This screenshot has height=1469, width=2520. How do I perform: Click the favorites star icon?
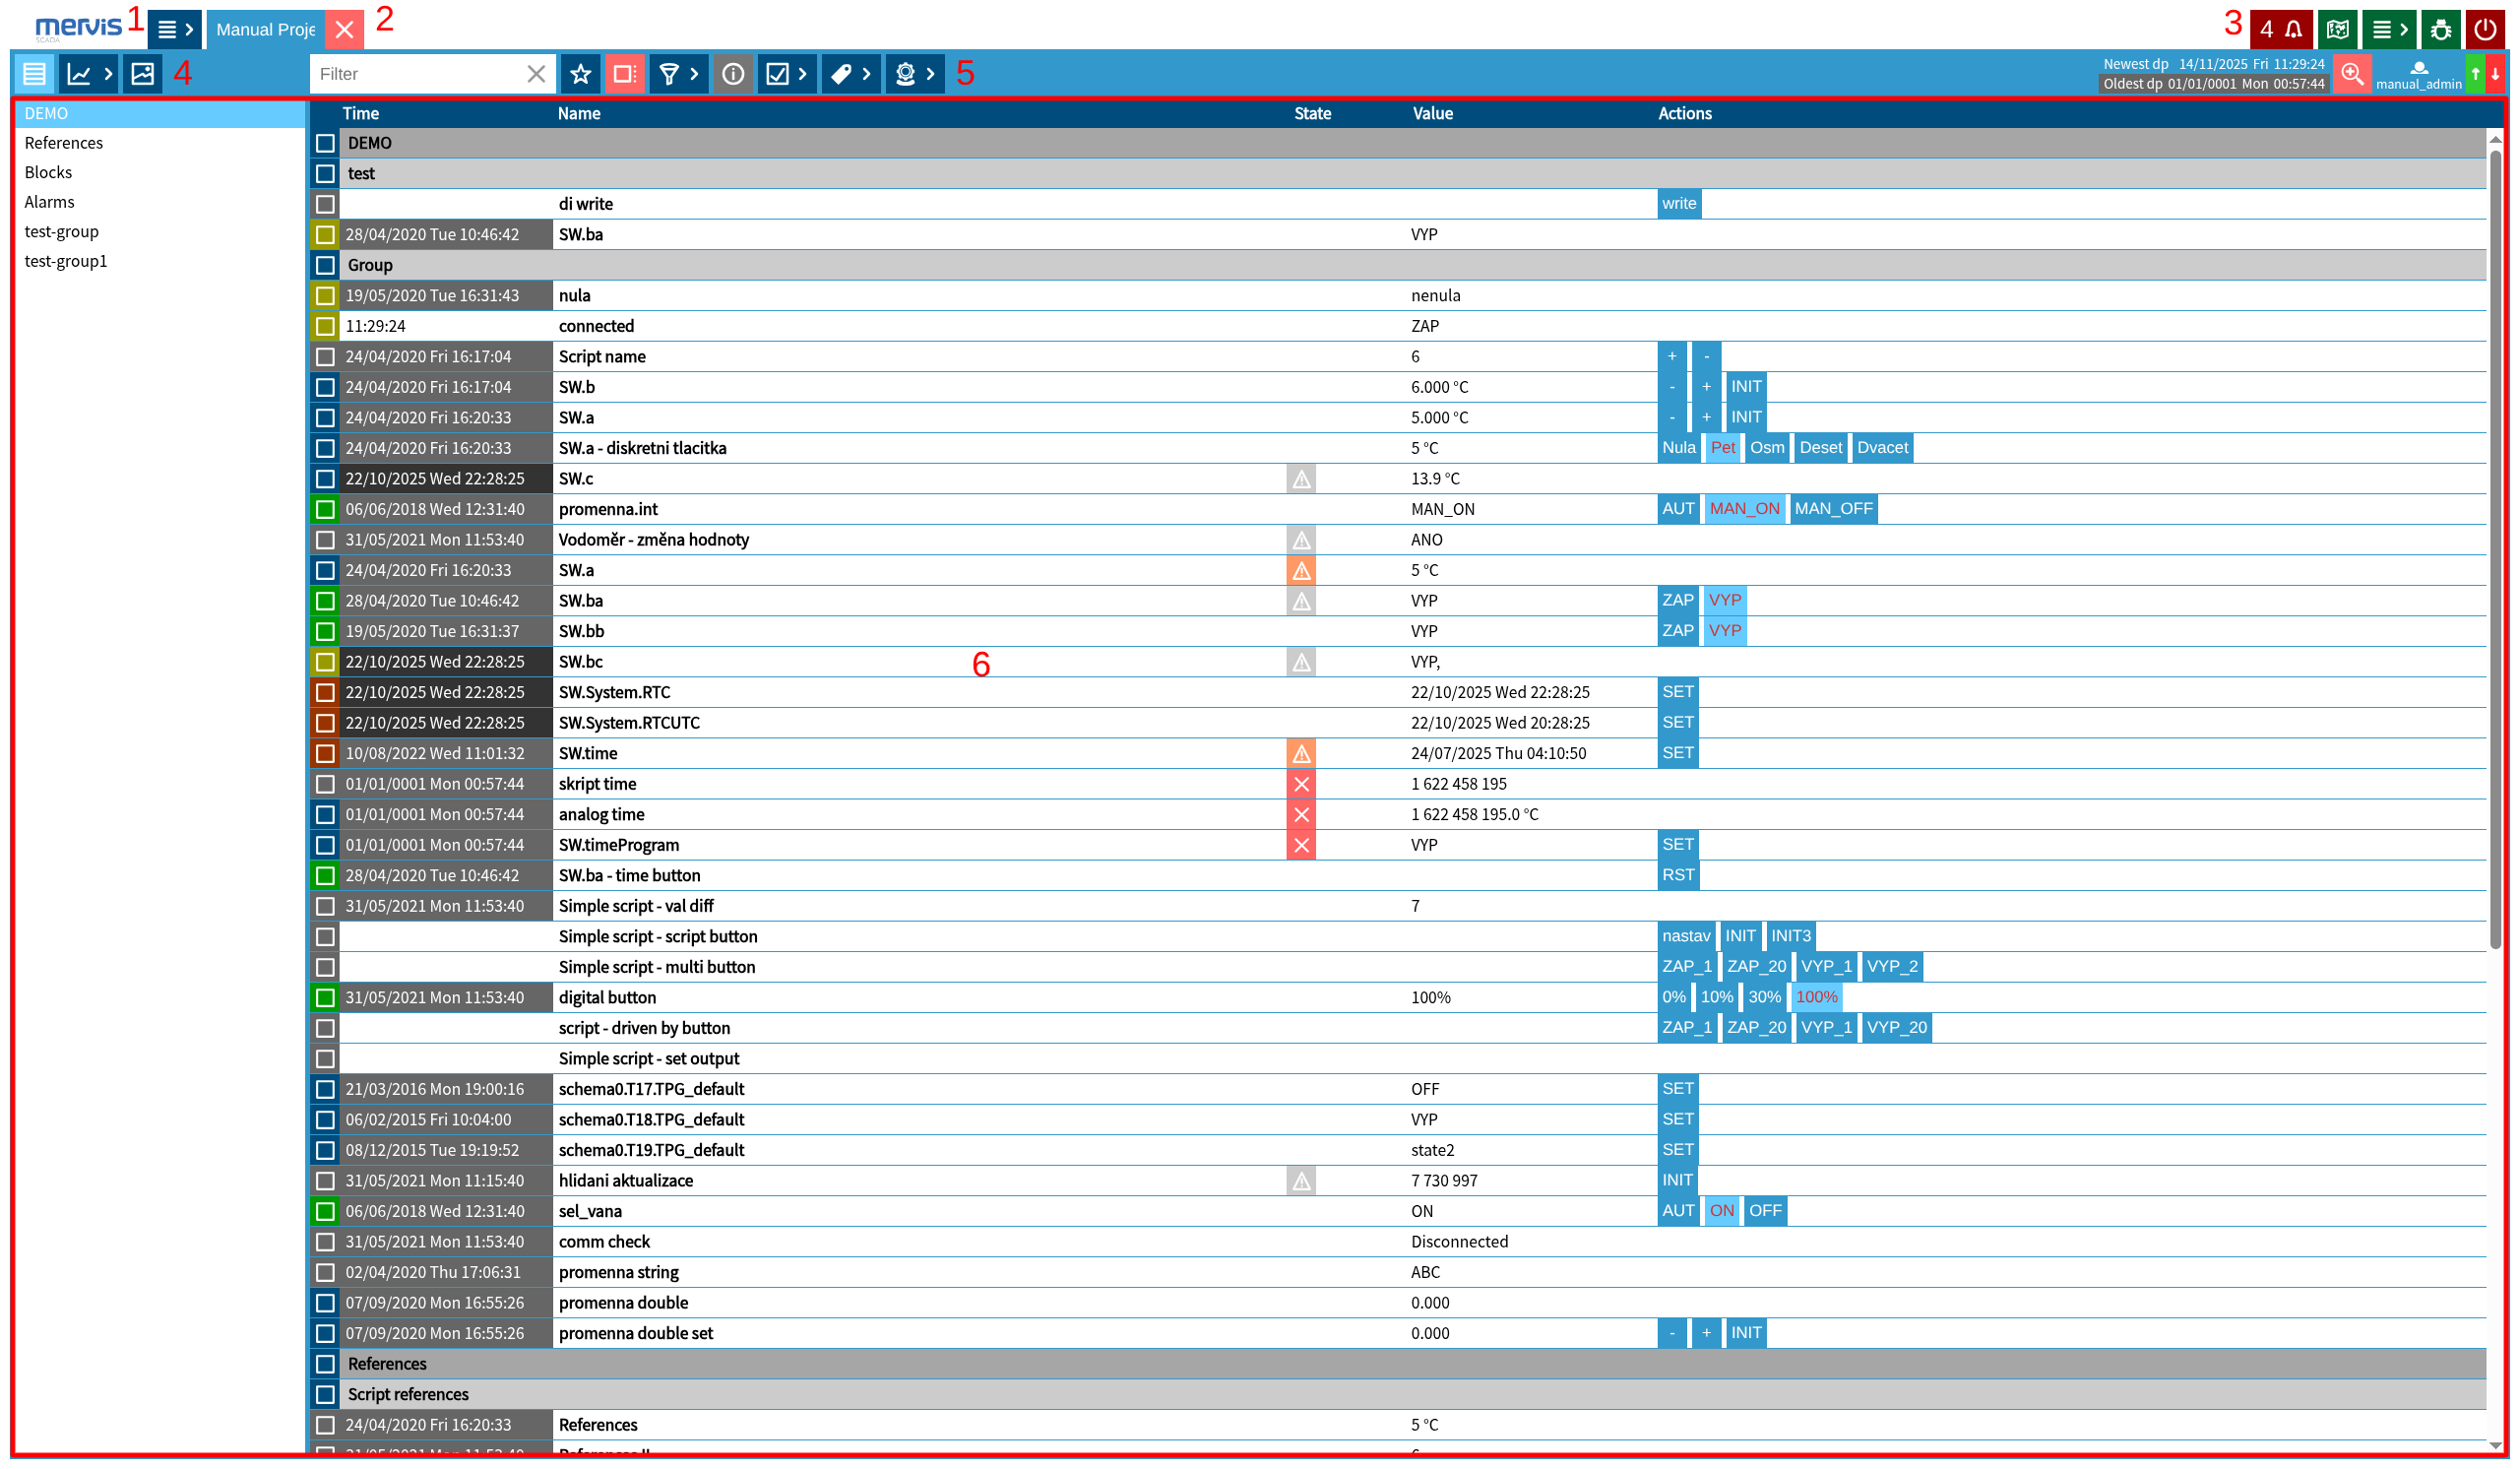pyautogui.click(x=580, y=73)
